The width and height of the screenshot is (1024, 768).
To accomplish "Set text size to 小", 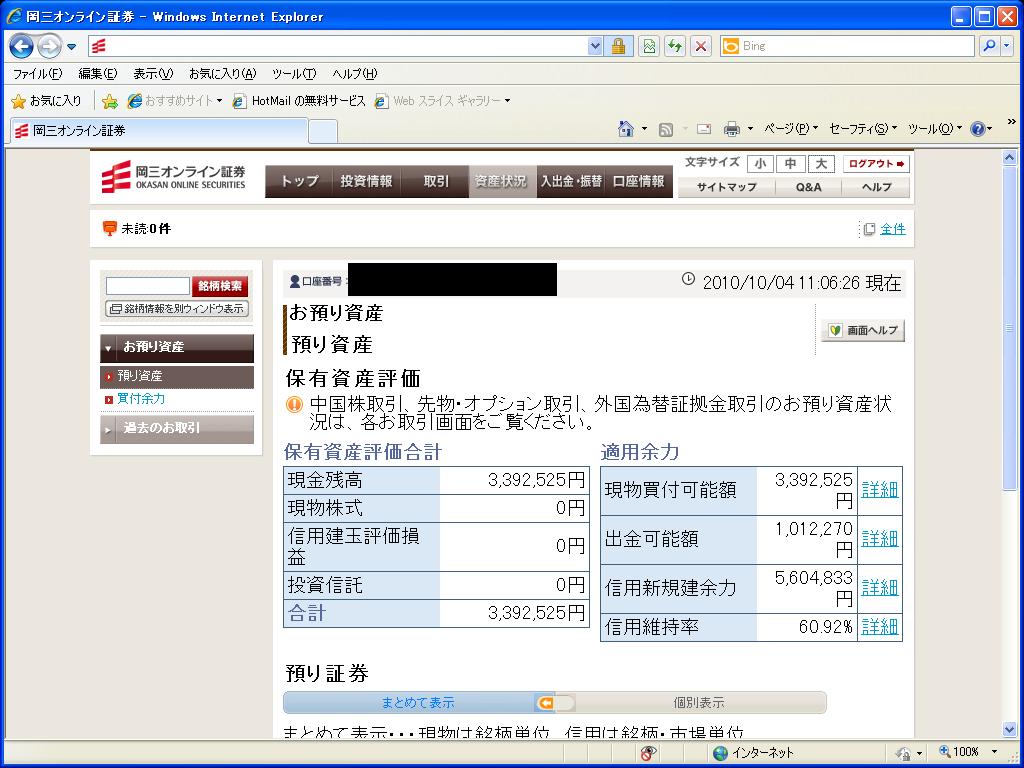I will pos(760,163).
